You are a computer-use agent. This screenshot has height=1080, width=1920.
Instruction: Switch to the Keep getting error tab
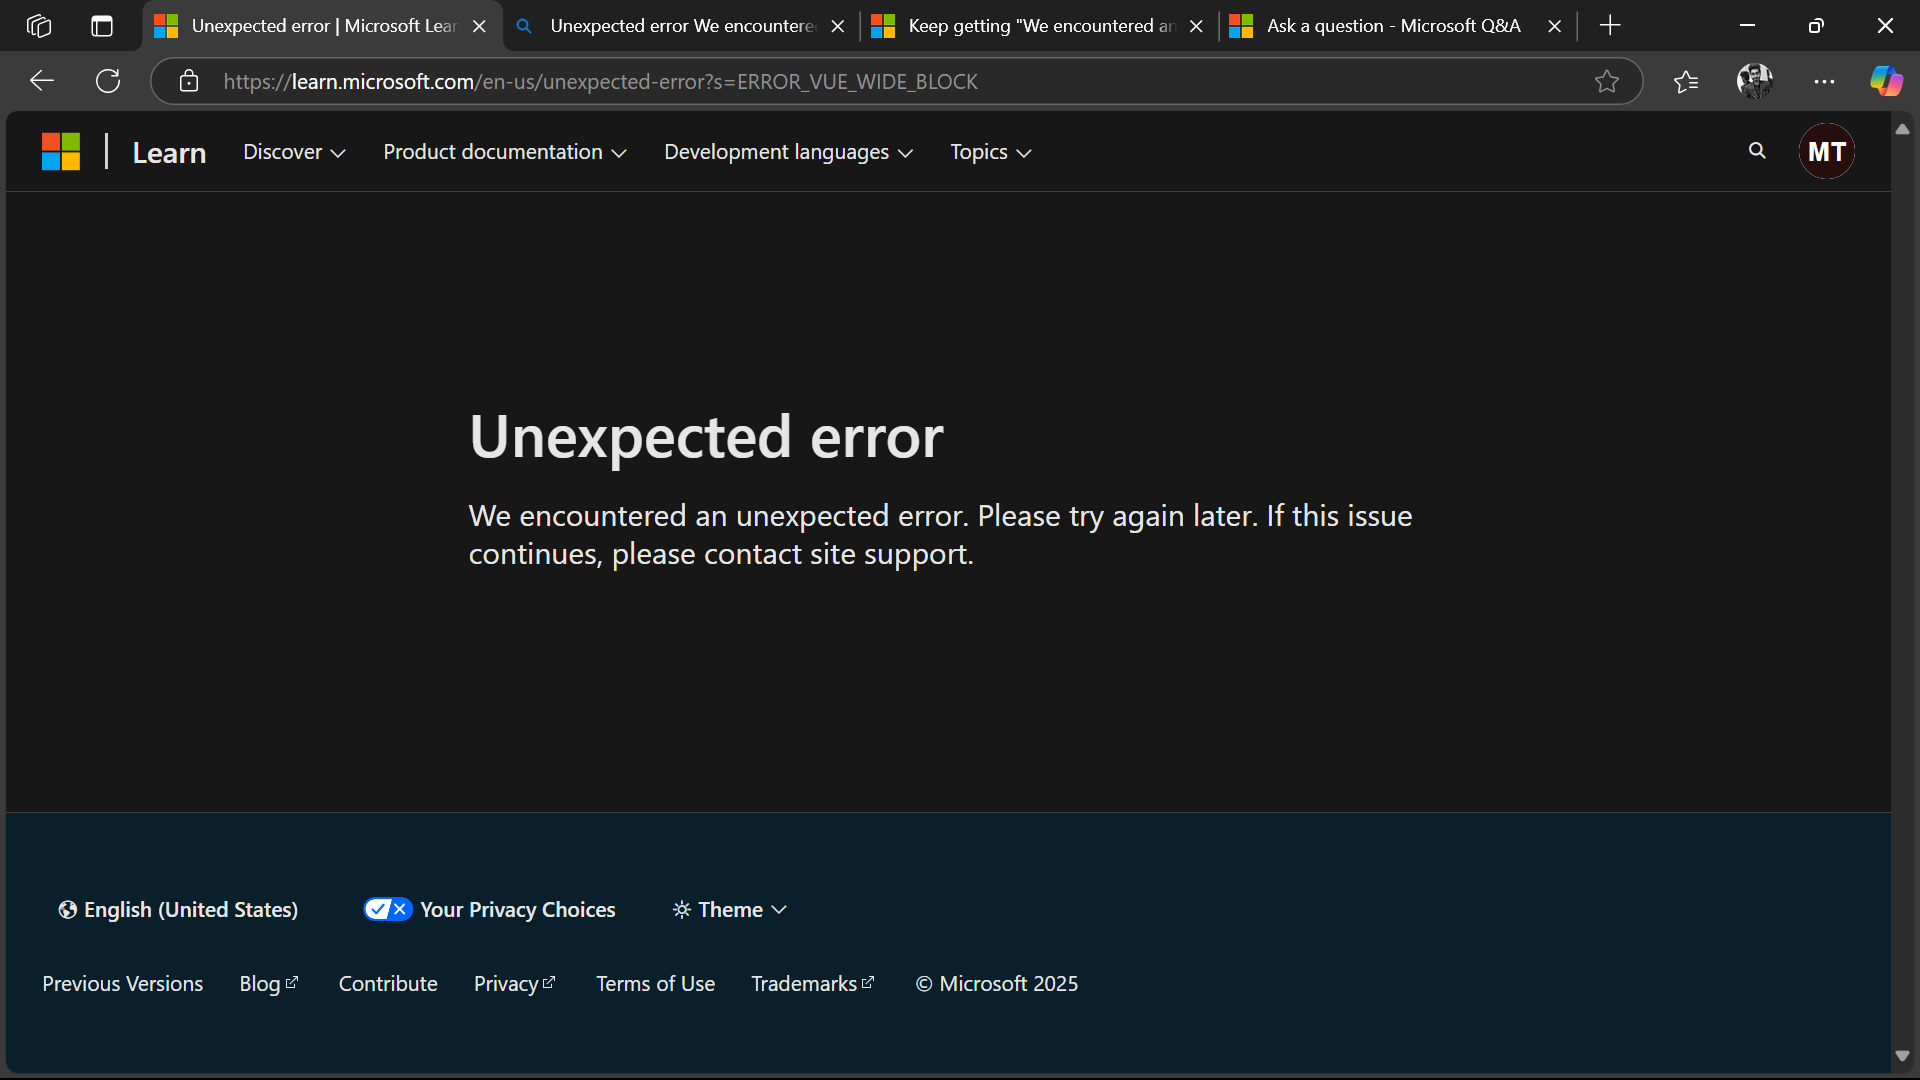[1040, 26]
